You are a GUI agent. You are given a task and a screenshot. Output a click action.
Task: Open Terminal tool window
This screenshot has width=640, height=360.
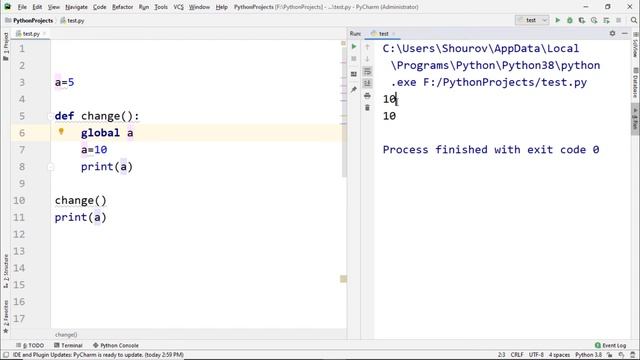coord(68,345)
